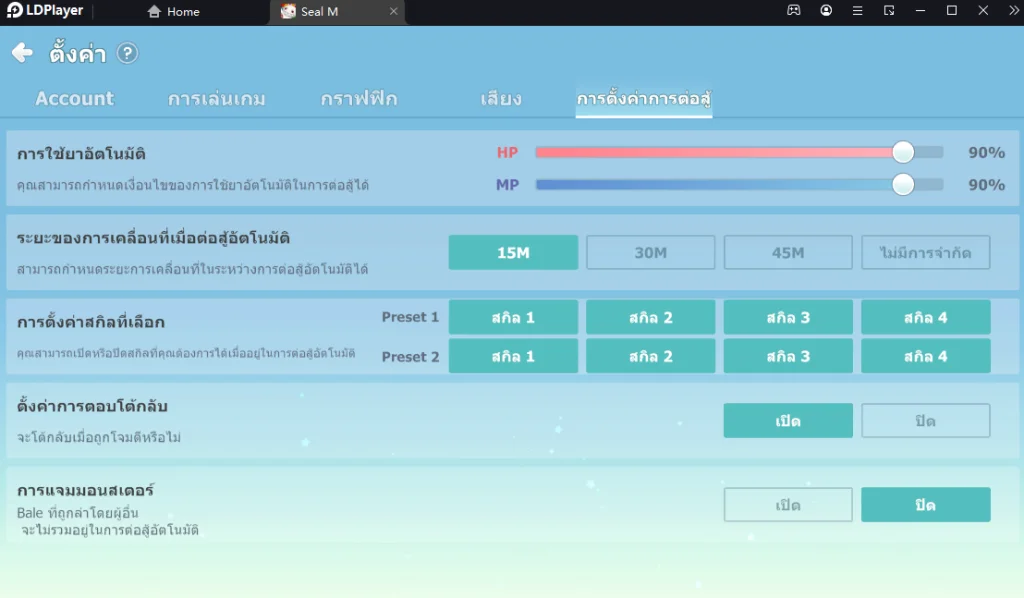Select the 15M movement range
The height and width of the screenshot is (598, 1024).
point(513,253)
